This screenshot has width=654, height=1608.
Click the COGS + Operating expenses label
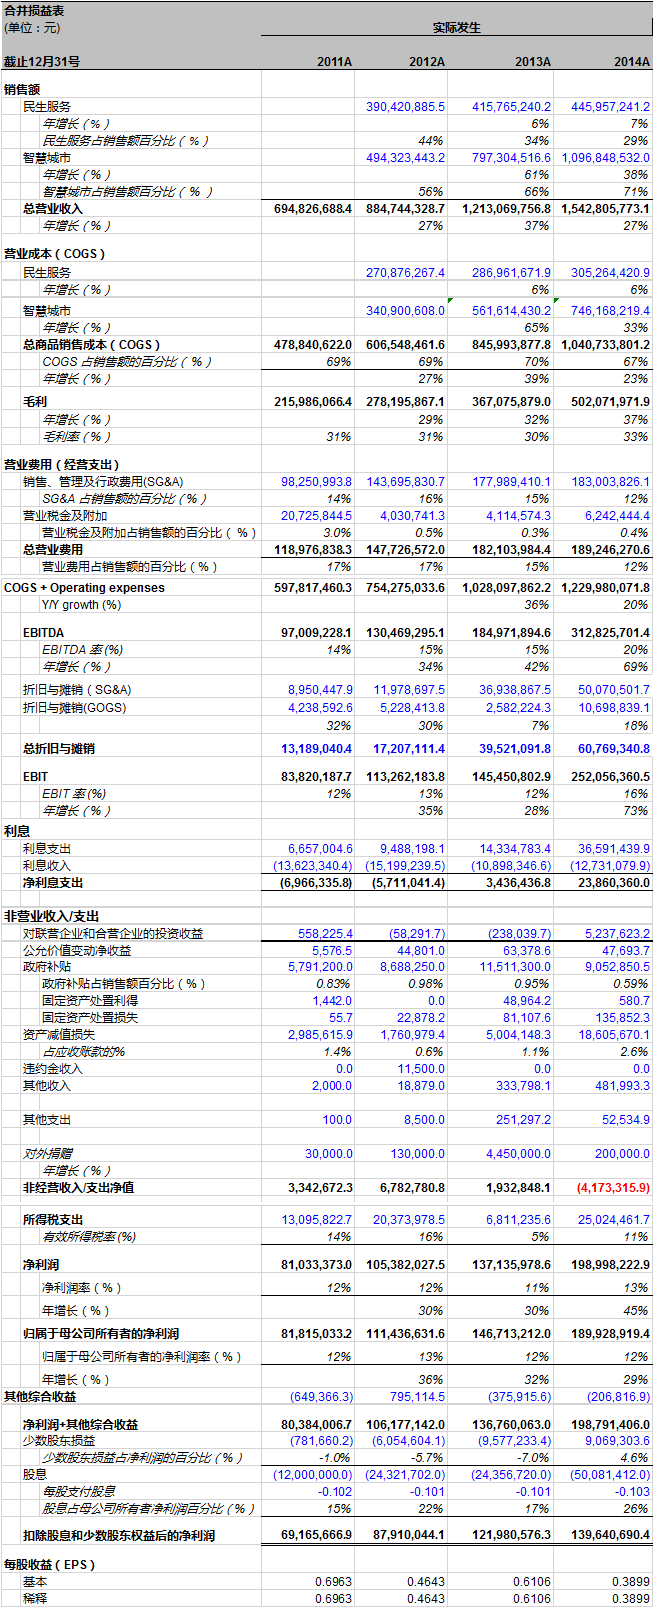[x=84, y=588]
